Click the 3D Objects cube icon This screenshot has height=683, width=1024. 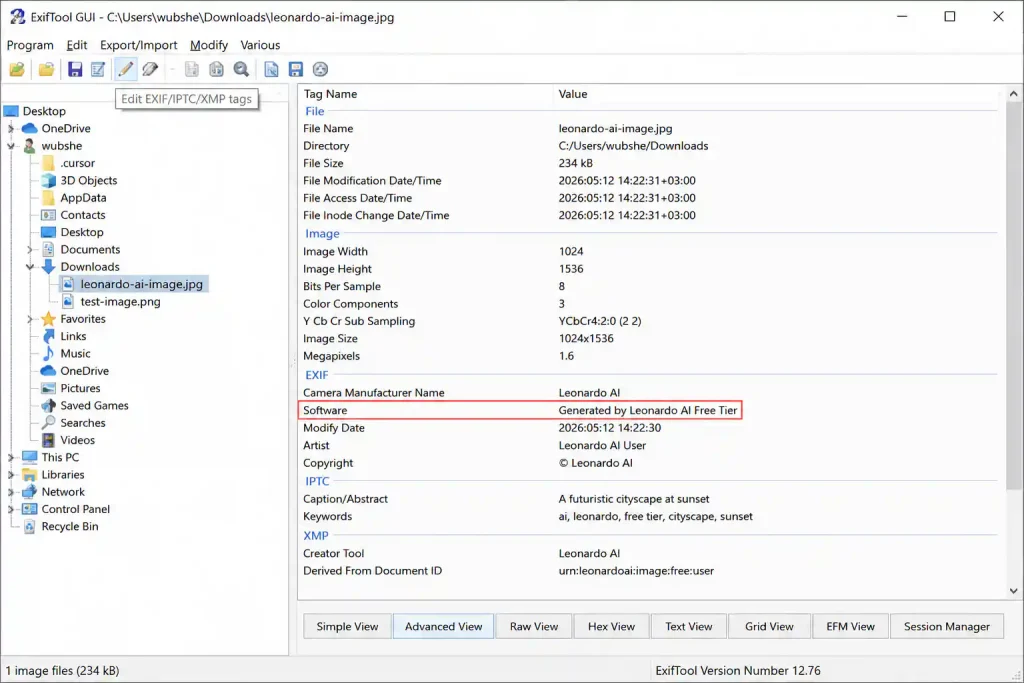[x=48, y=180]
